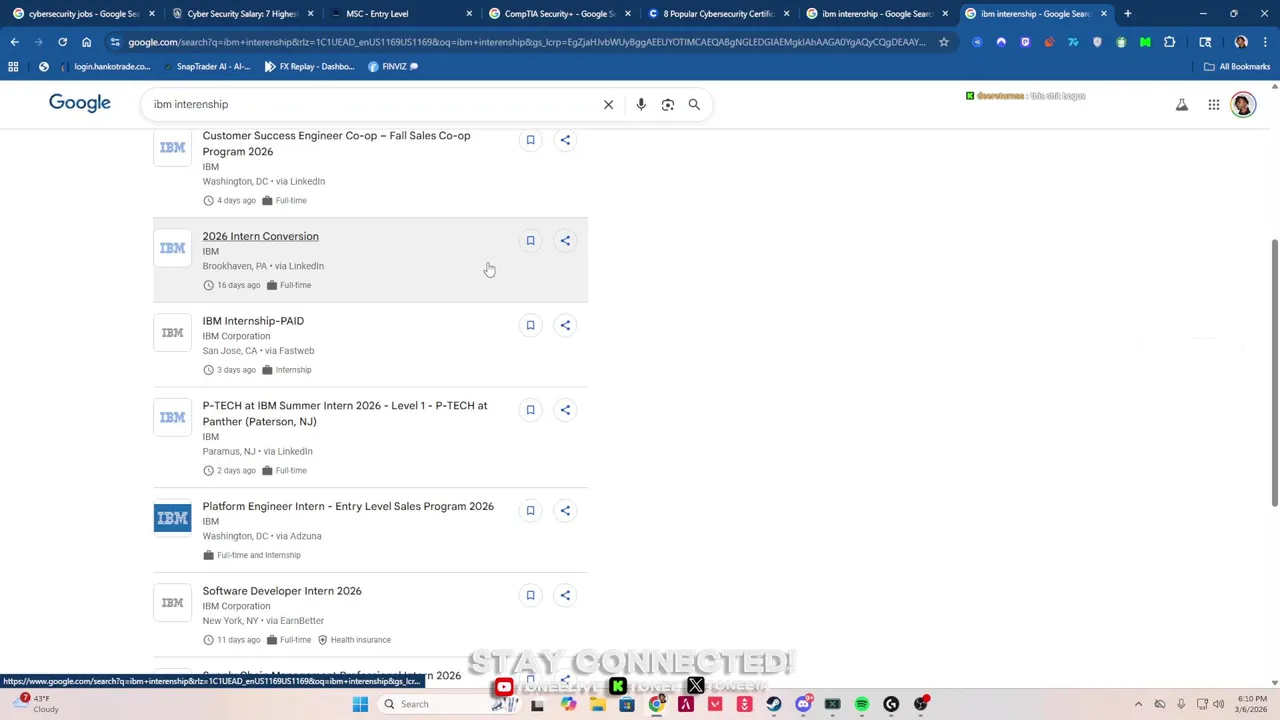Image resolution: width=1280 pixels, height=720 pixels.
Task: Open the Google apps grid
Action: click(x=1213, y=105)
